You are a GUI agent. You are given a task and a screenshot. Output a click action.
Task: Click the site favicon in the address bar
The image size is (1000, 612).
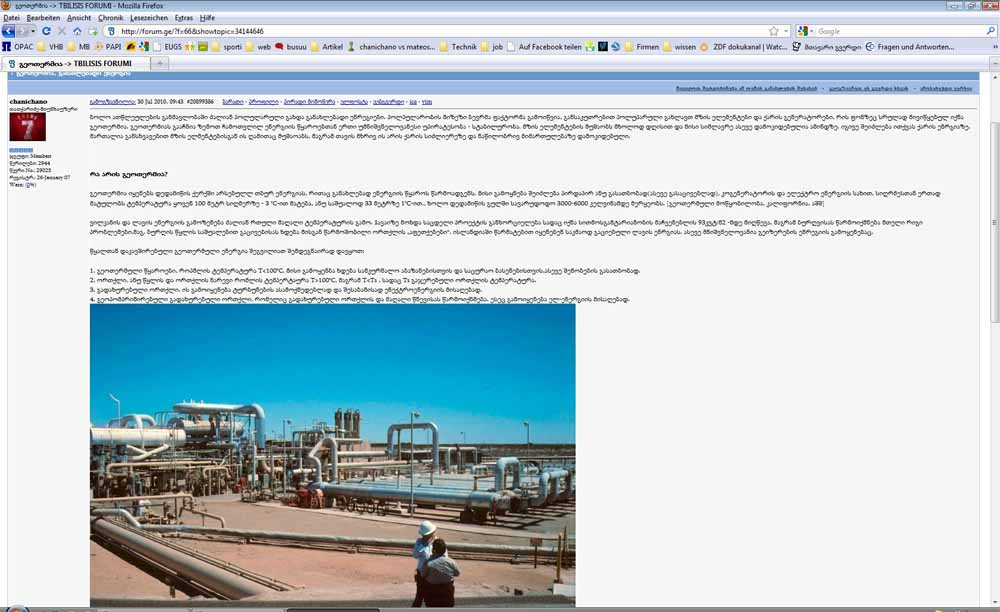tap(109, 31)
